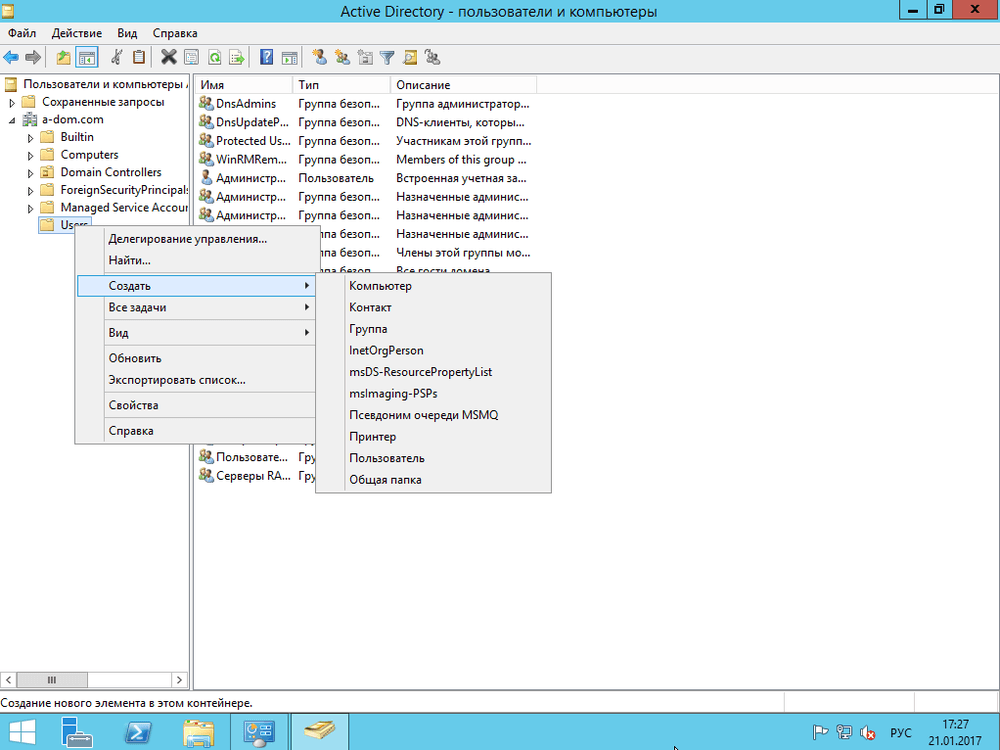This screenshot has height=750, width=1000.
Task: Expand the Сохраненные запросы tree node
Action: click(11, 103)
